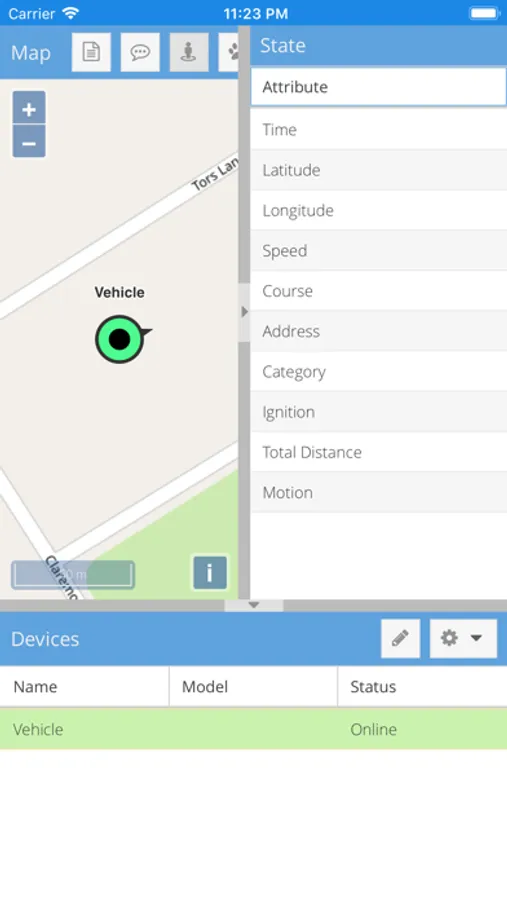Select the Vehicle row in Devices list
This screenshot has height=900, width=507.
253,729
